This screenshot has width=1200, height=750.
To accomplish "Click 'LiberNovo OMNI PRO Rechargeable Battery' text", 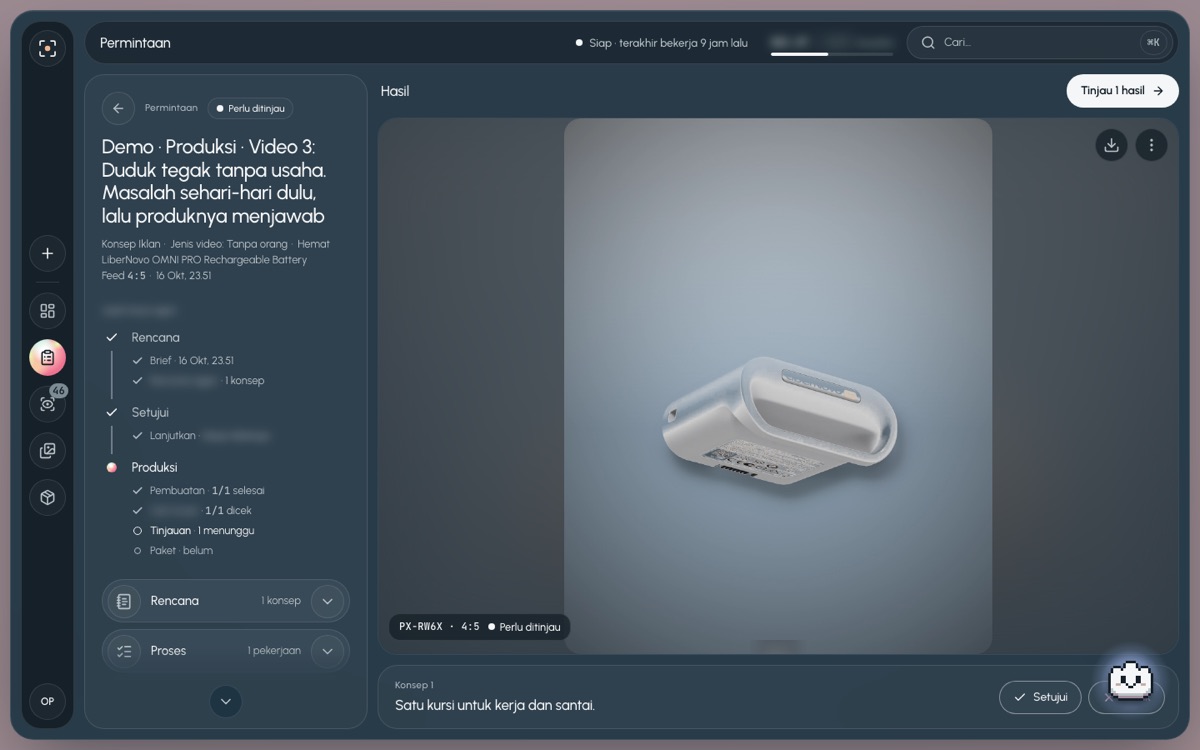I will (x=204, y=260).
